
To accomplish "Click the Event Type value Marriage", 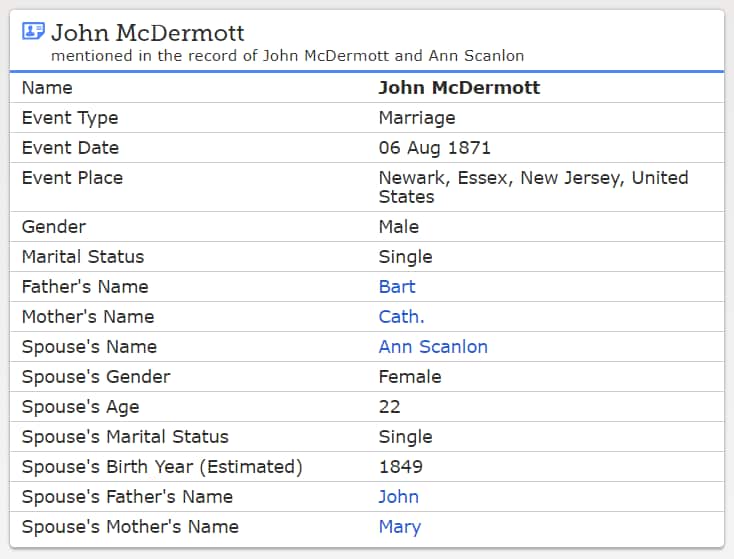I will (x=417, y=118).
